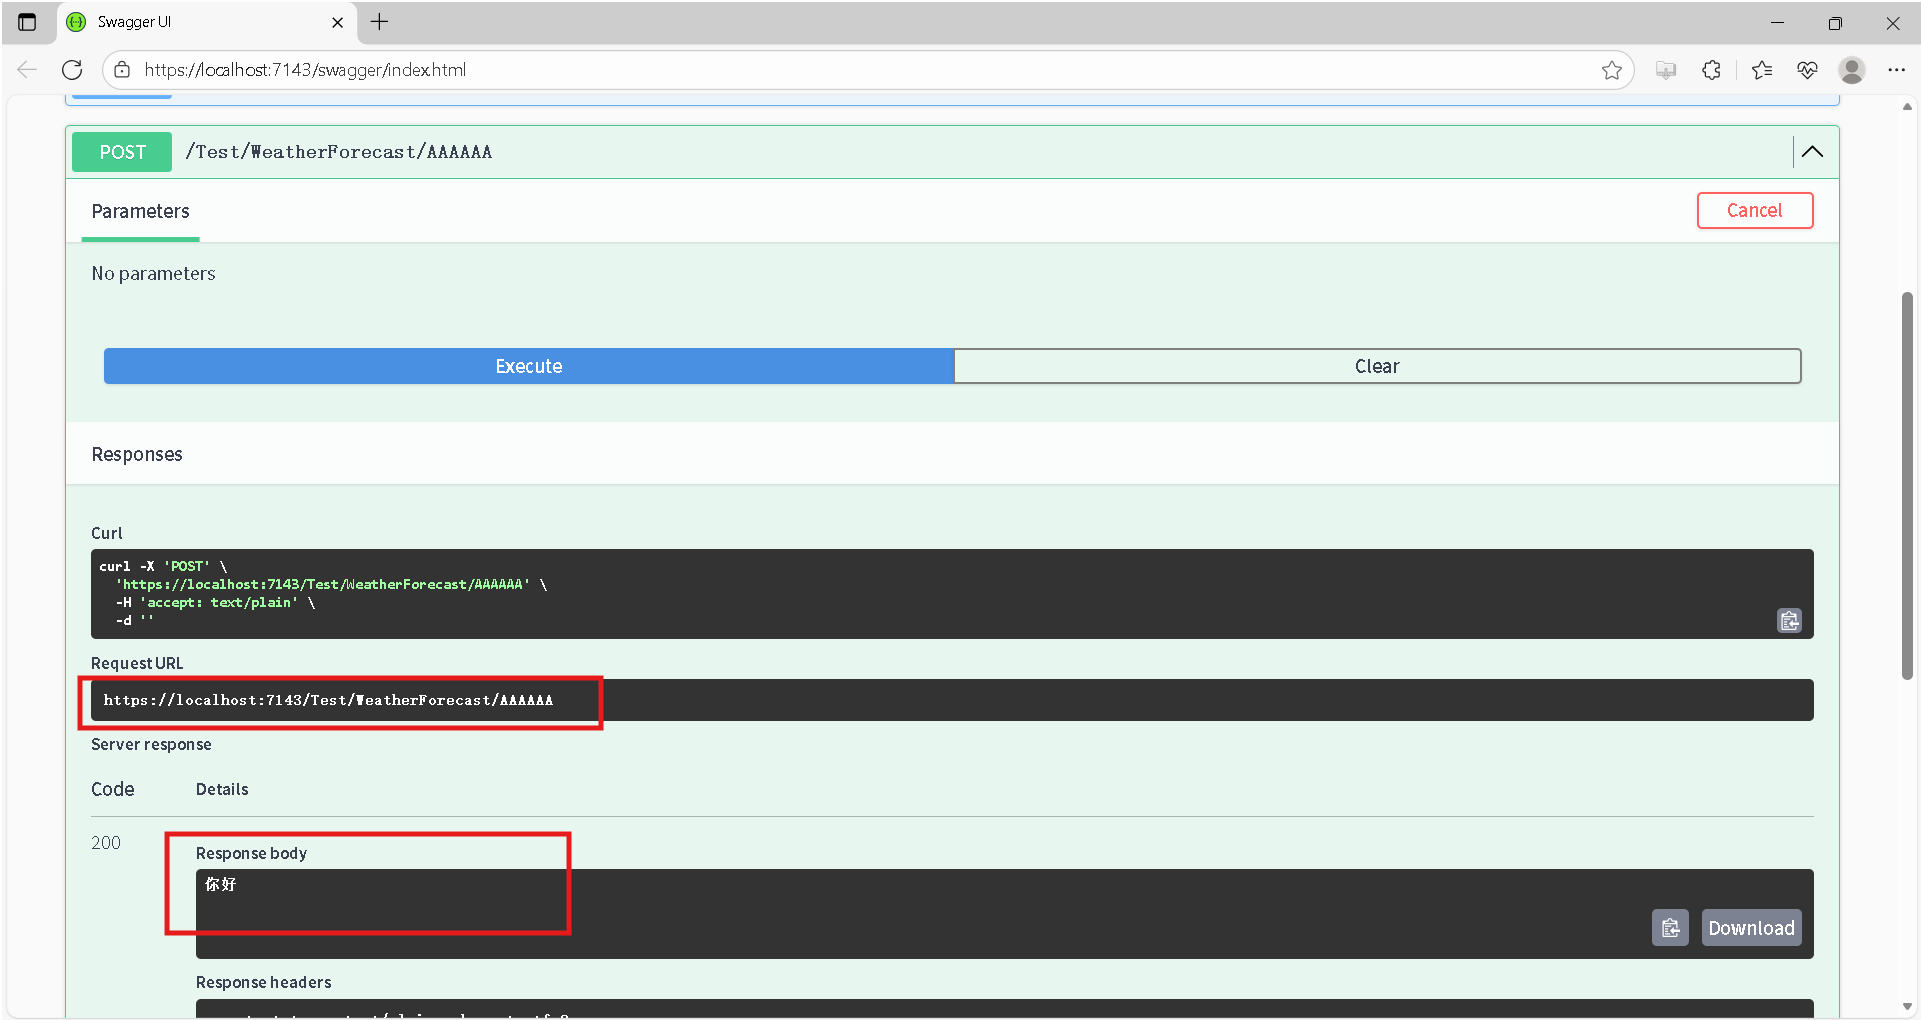Open tab actions menu icon

click(x=27, y=22)
